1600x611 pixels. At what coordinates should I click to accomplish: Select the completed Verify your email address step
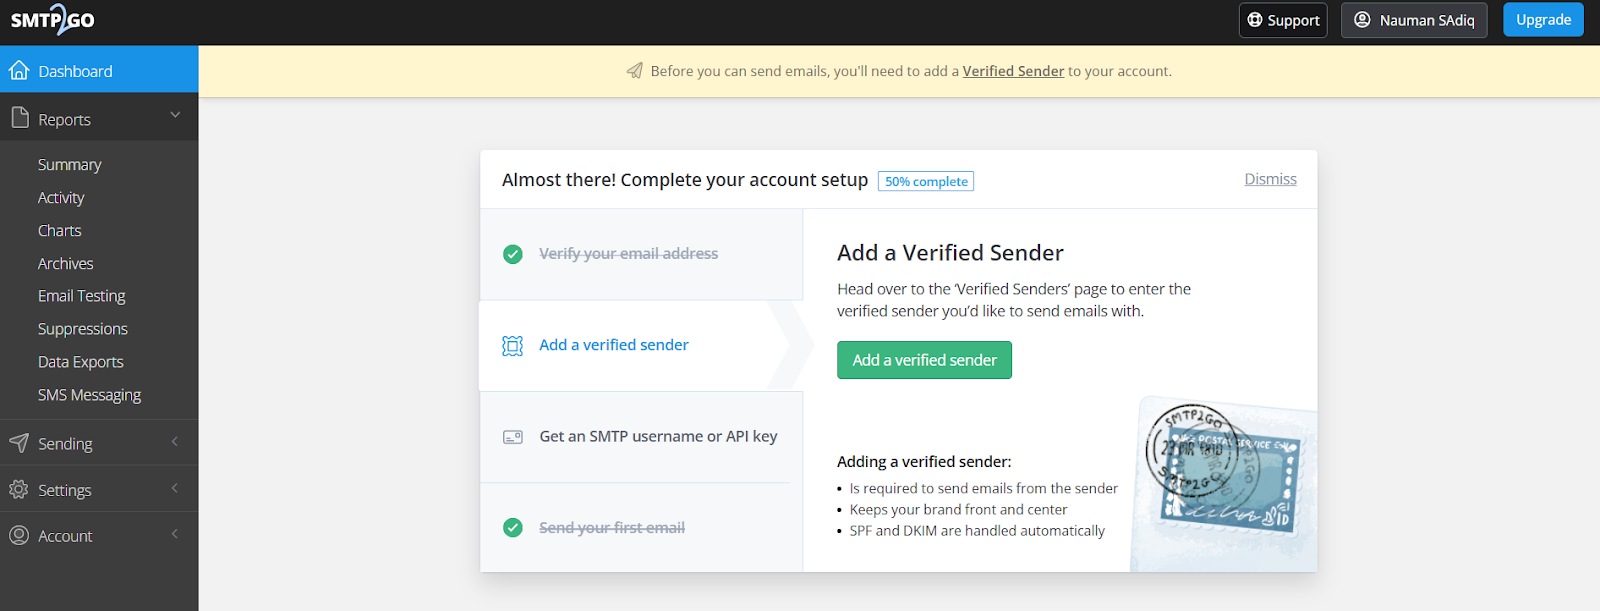tap(628, 253)
